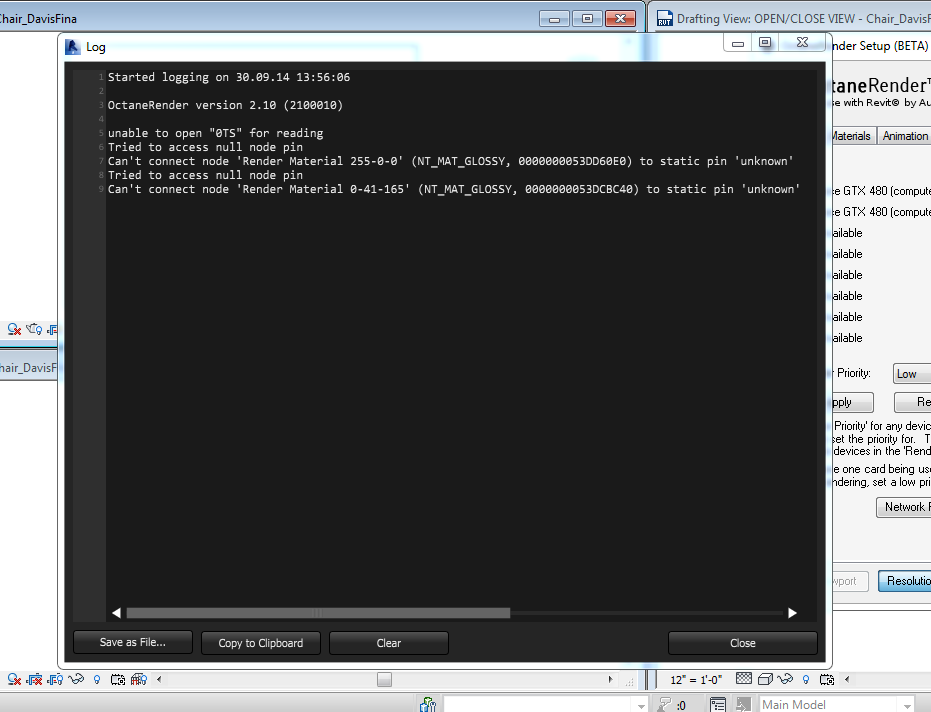
Task: Click the Log window title icon
Action: pos(72,47)
